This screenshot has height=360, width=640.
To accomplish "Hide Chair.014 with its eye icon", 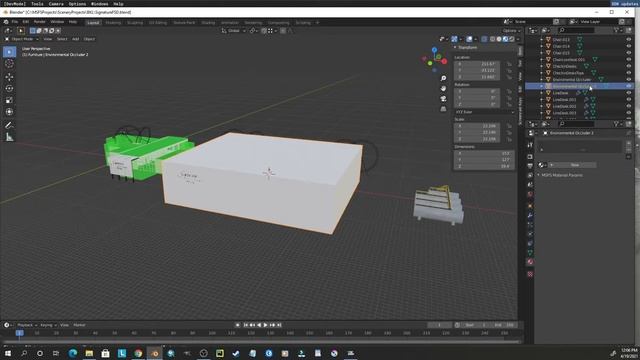I will coord(629,46).
